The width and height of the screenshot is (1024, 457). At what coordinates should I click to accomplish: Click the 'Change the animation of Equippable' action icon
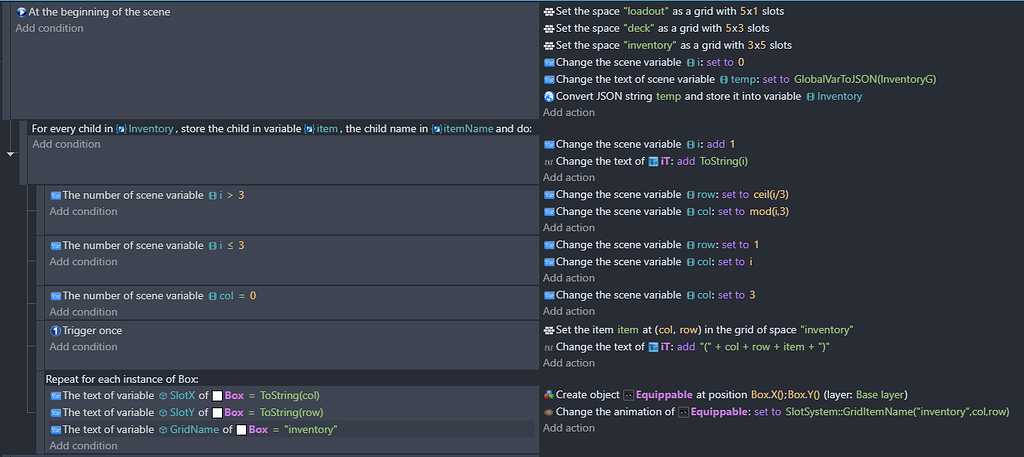tap(549, 412)
